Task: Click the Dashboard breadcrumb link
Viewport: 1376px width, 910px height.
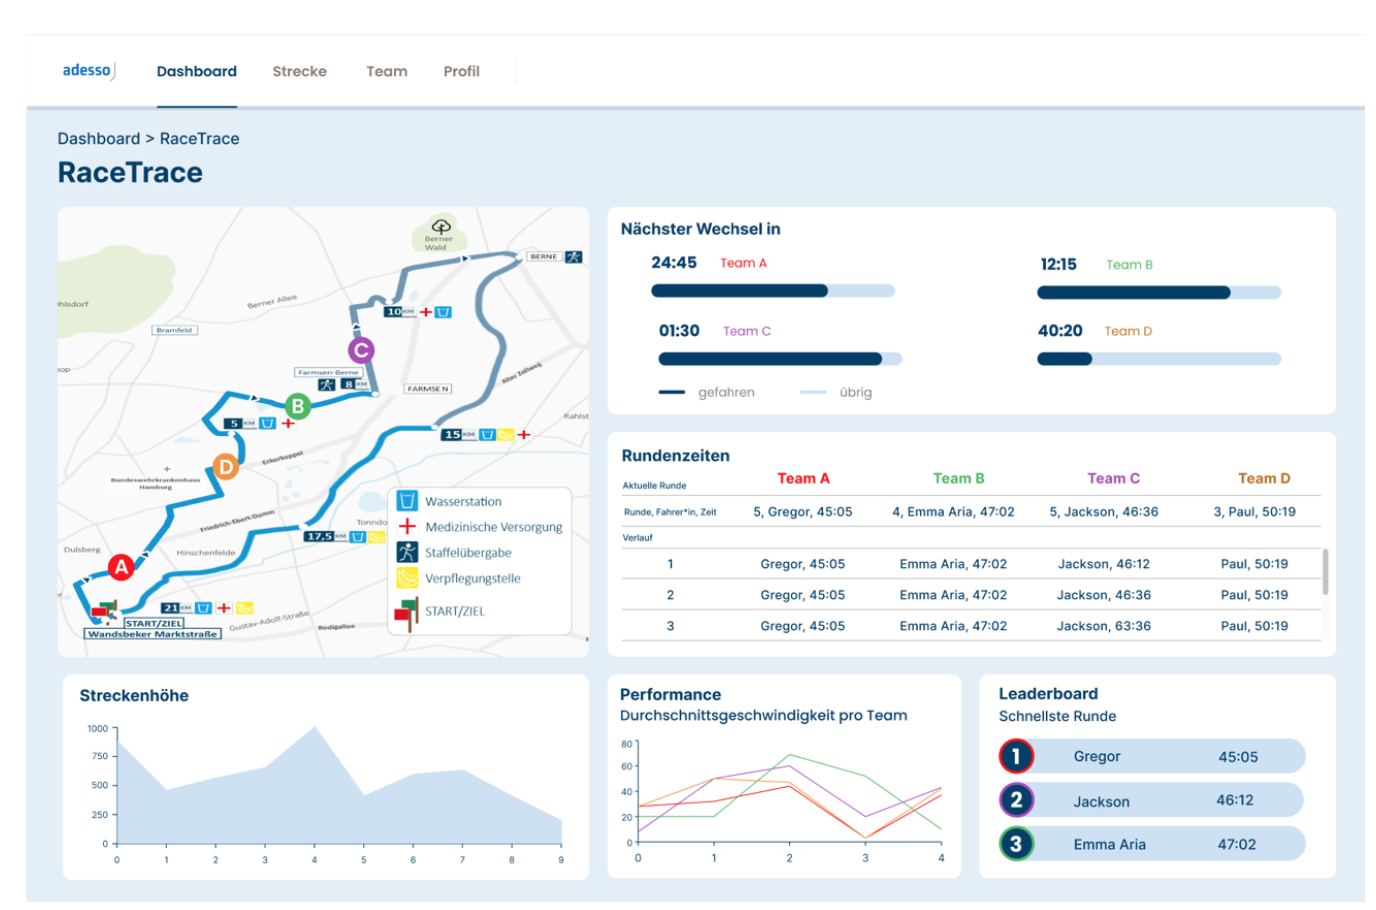Action: coord(98,138)
